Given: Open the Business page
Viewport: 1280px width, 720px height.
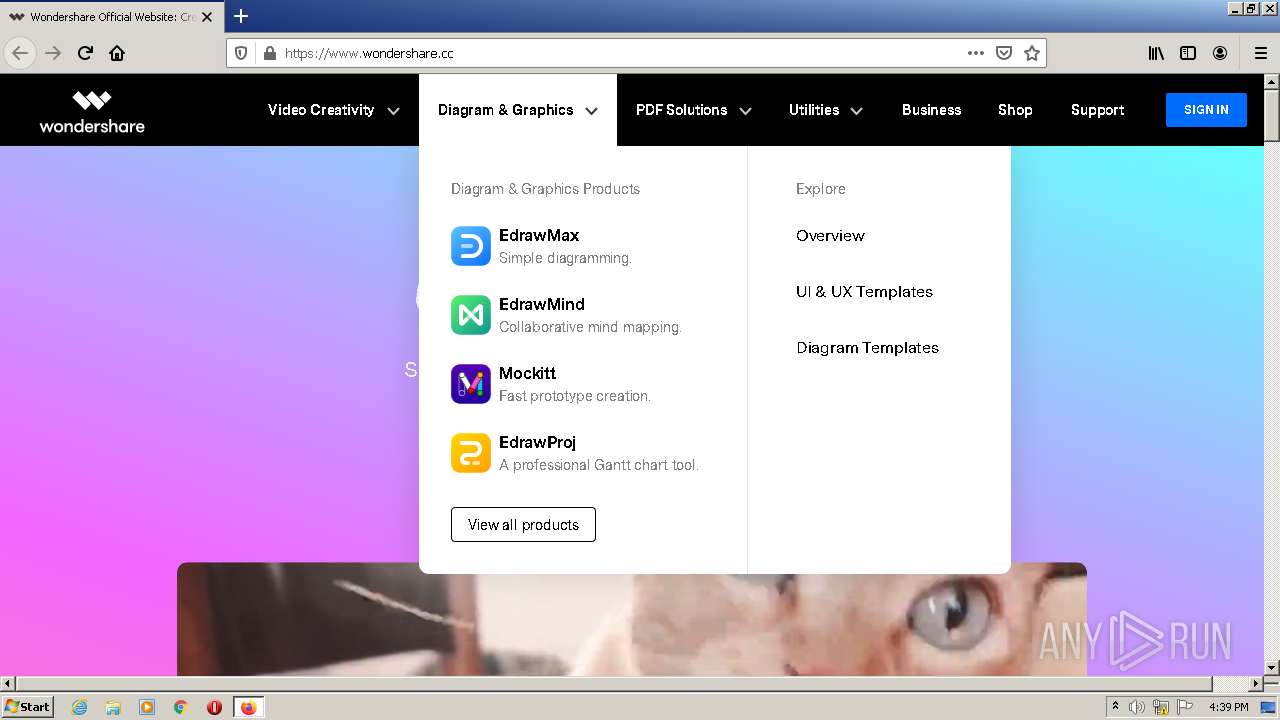Looking at the screenshot, I should [x=931, y=110].
